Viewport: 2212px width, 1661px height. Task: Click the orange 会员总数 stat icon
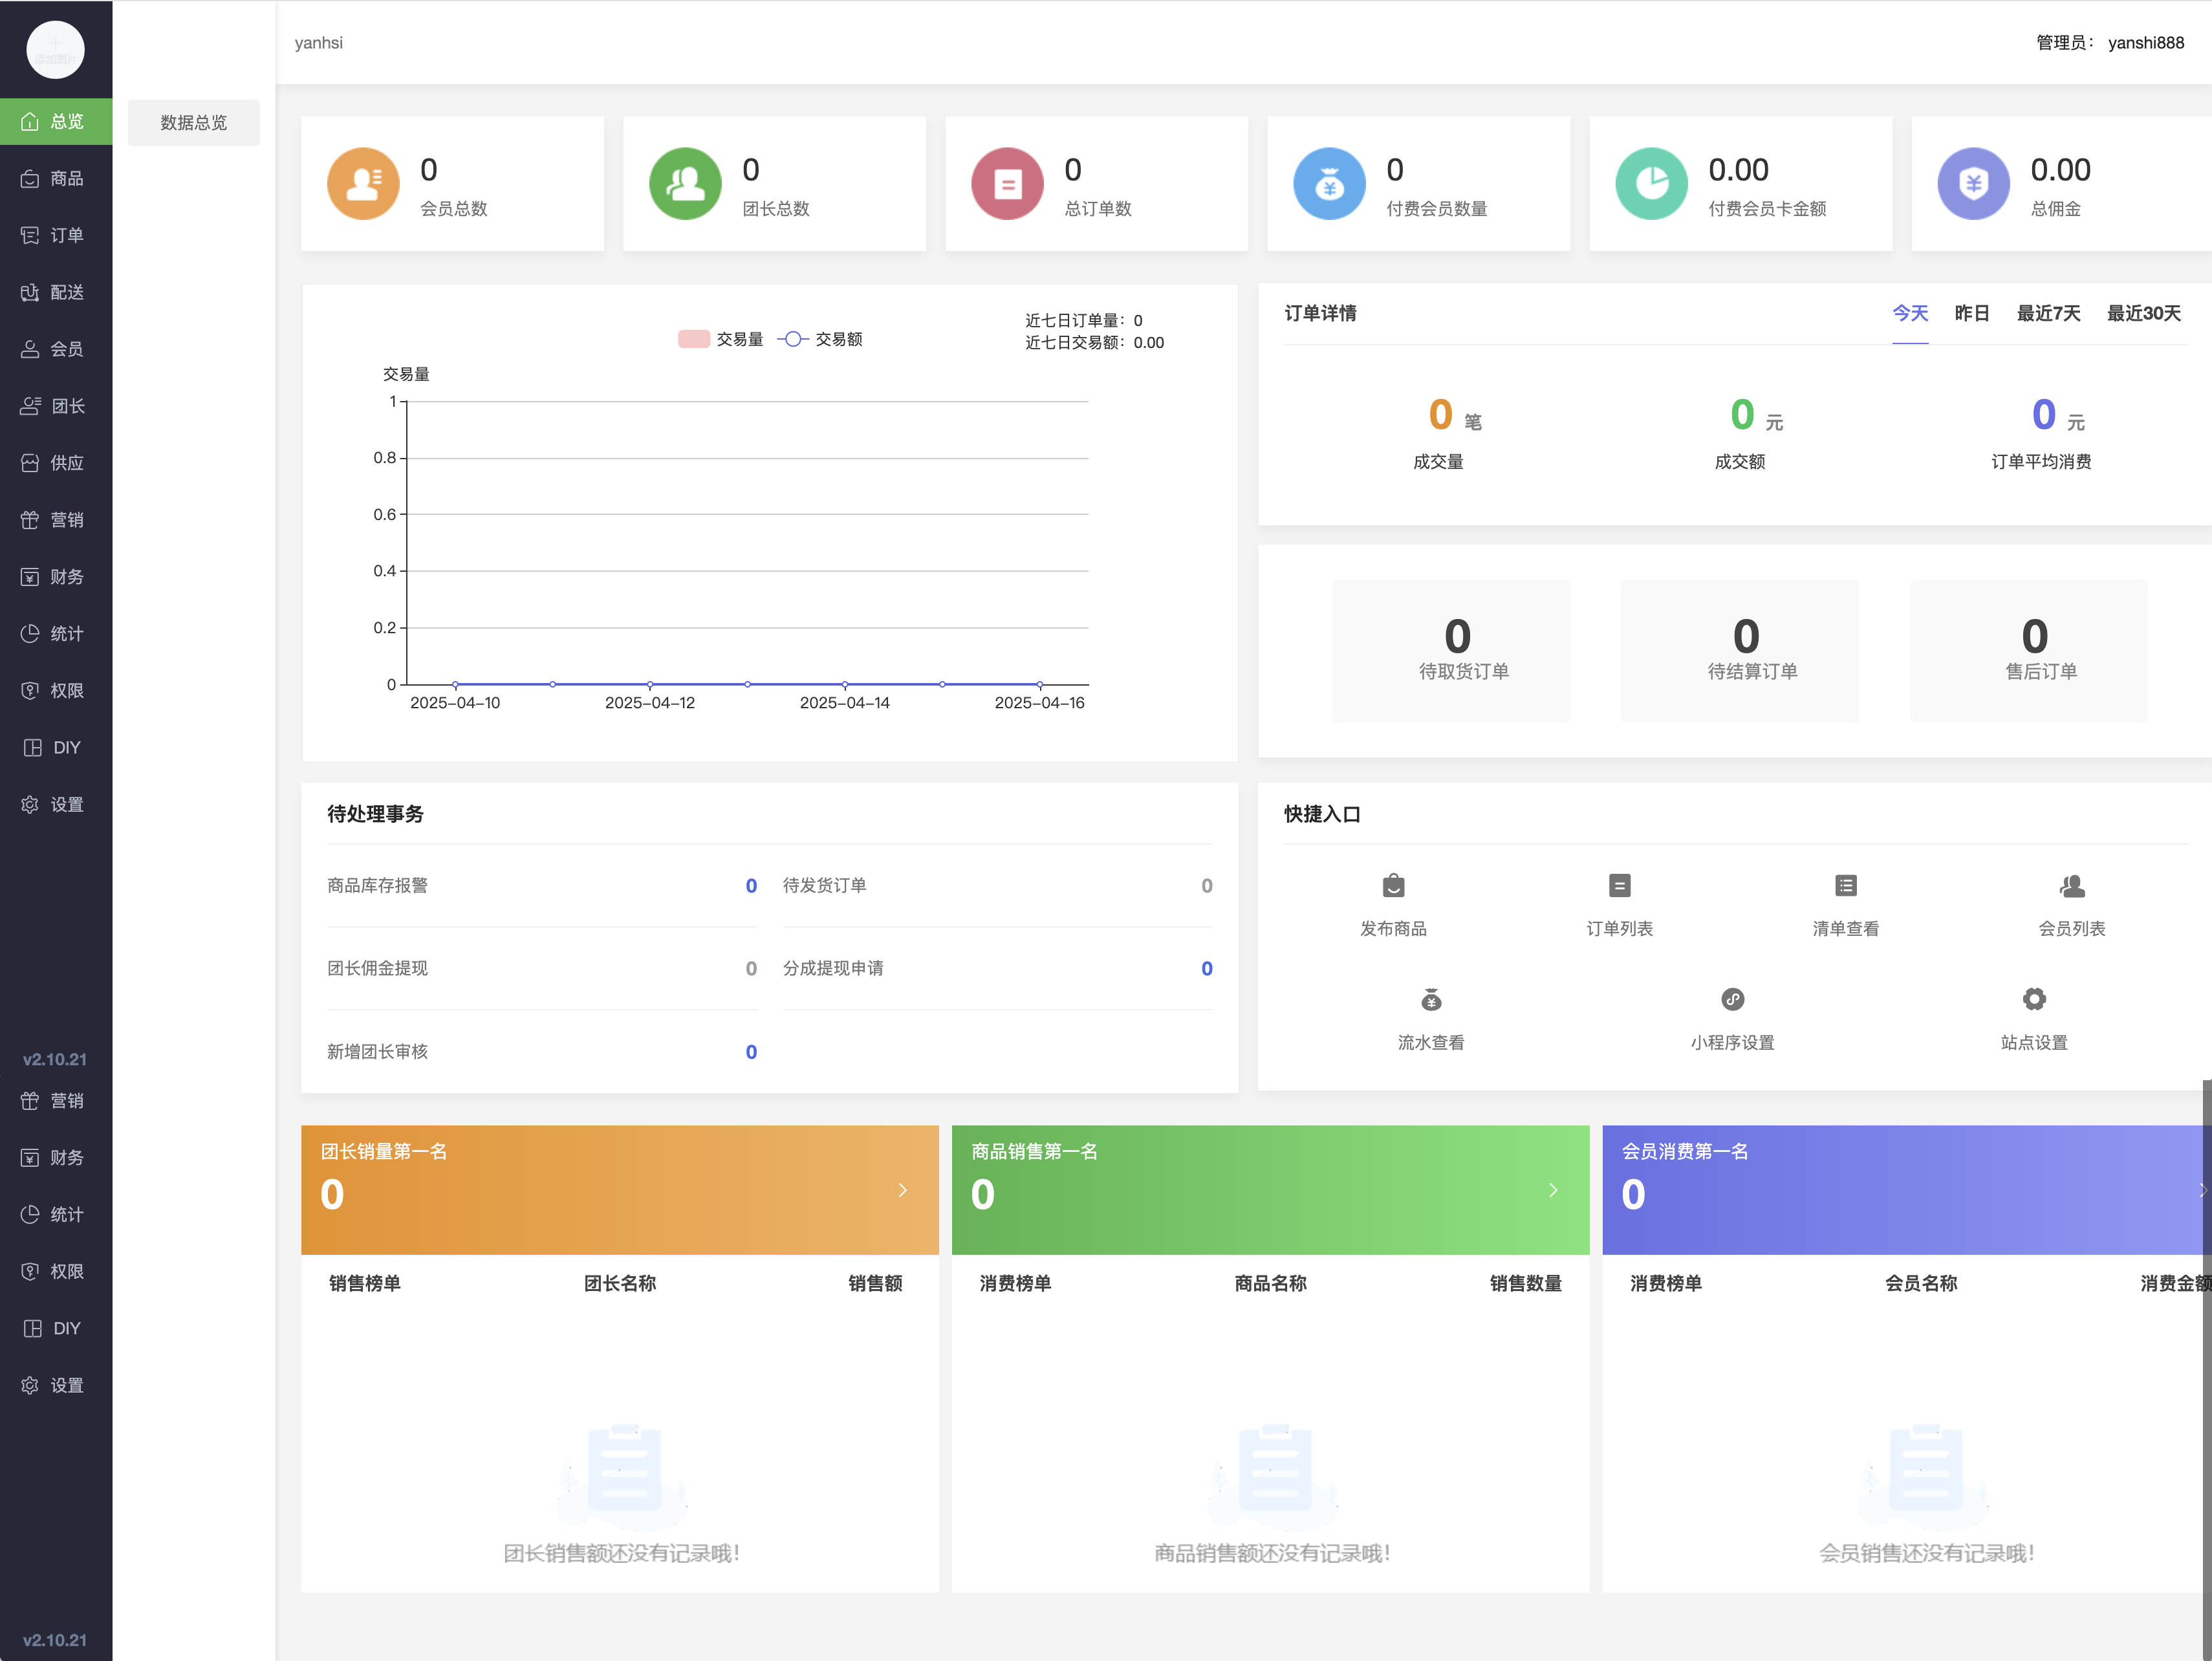[363, 184]
